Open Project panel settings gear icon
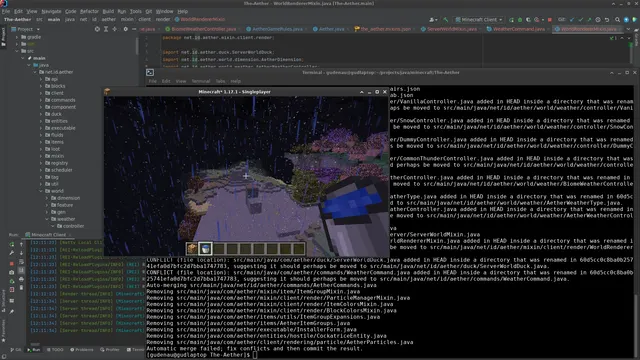Viewport: 640px width, 360px height. coord(125,29)
